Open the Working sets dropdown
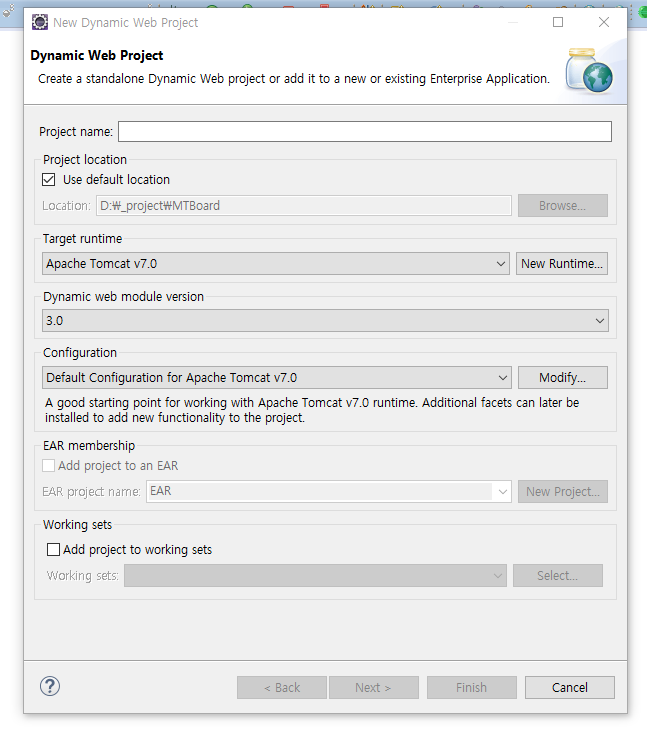647x730 pixels. [315, 575]
